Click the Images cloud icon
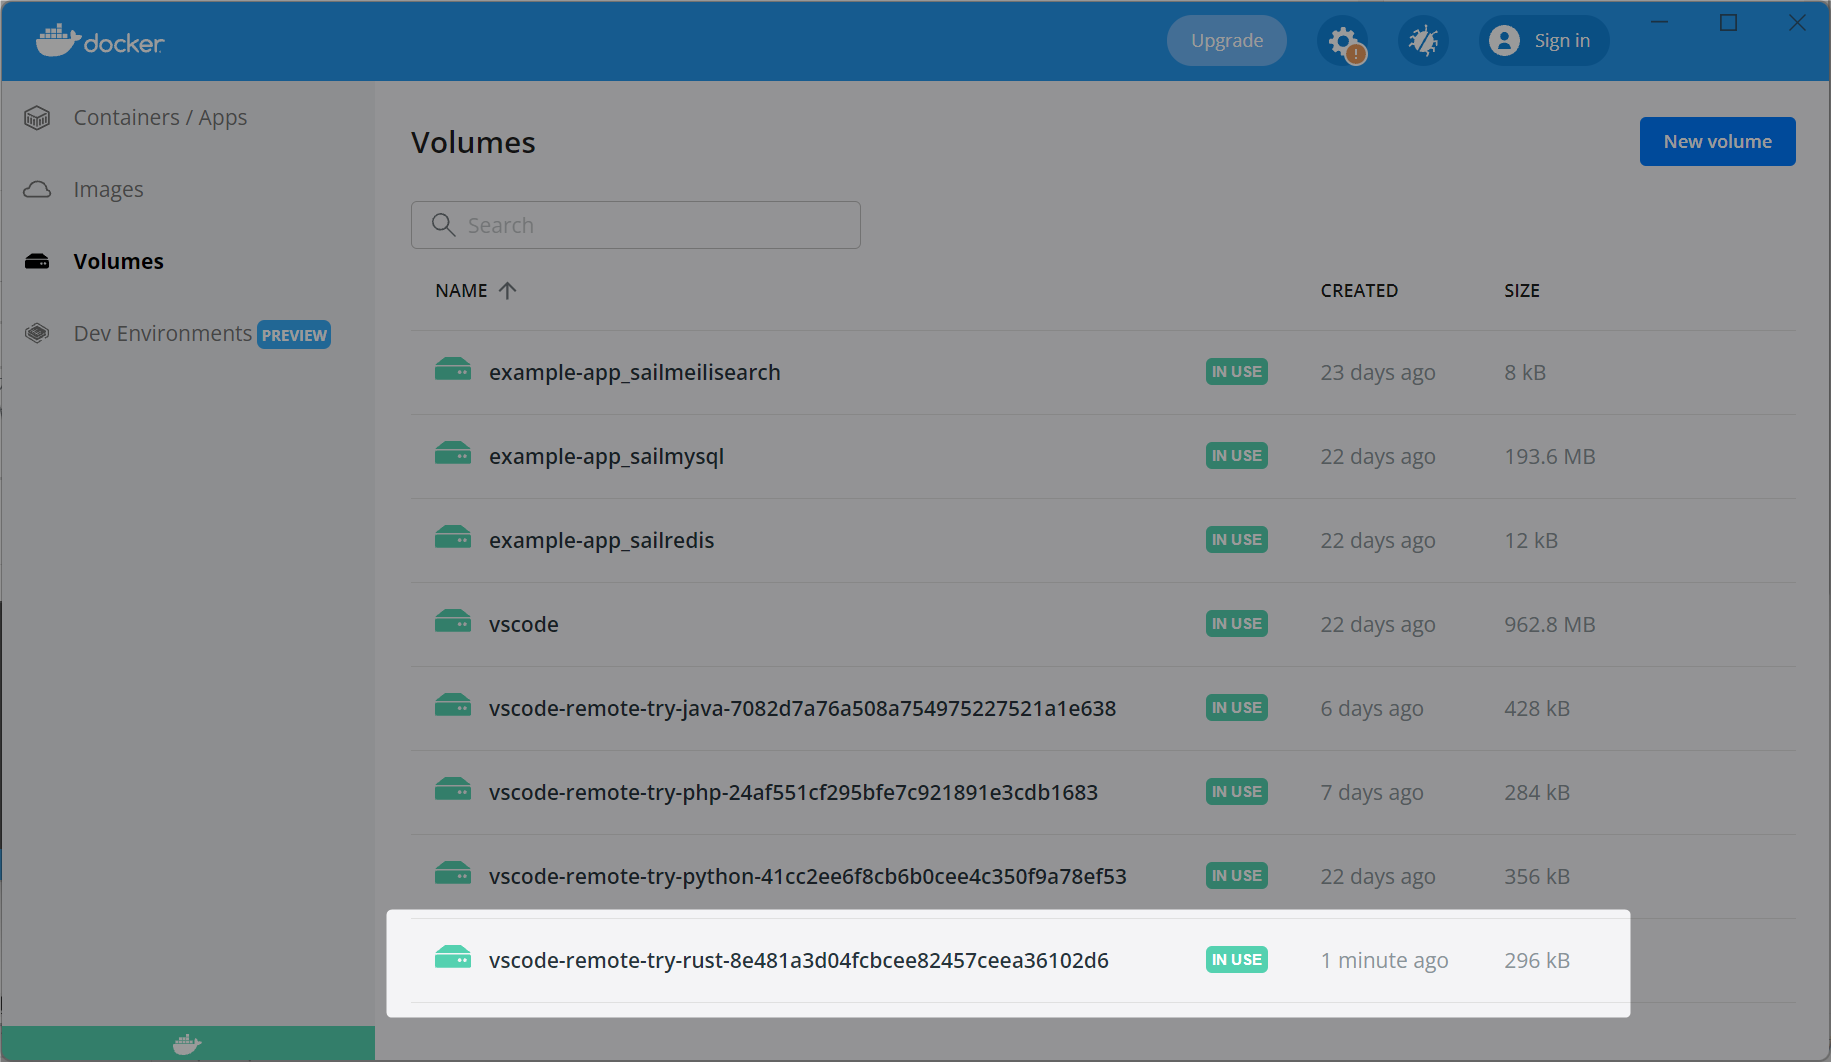This screenshot has height=1062, width=1831. click(x=37, y=190)
